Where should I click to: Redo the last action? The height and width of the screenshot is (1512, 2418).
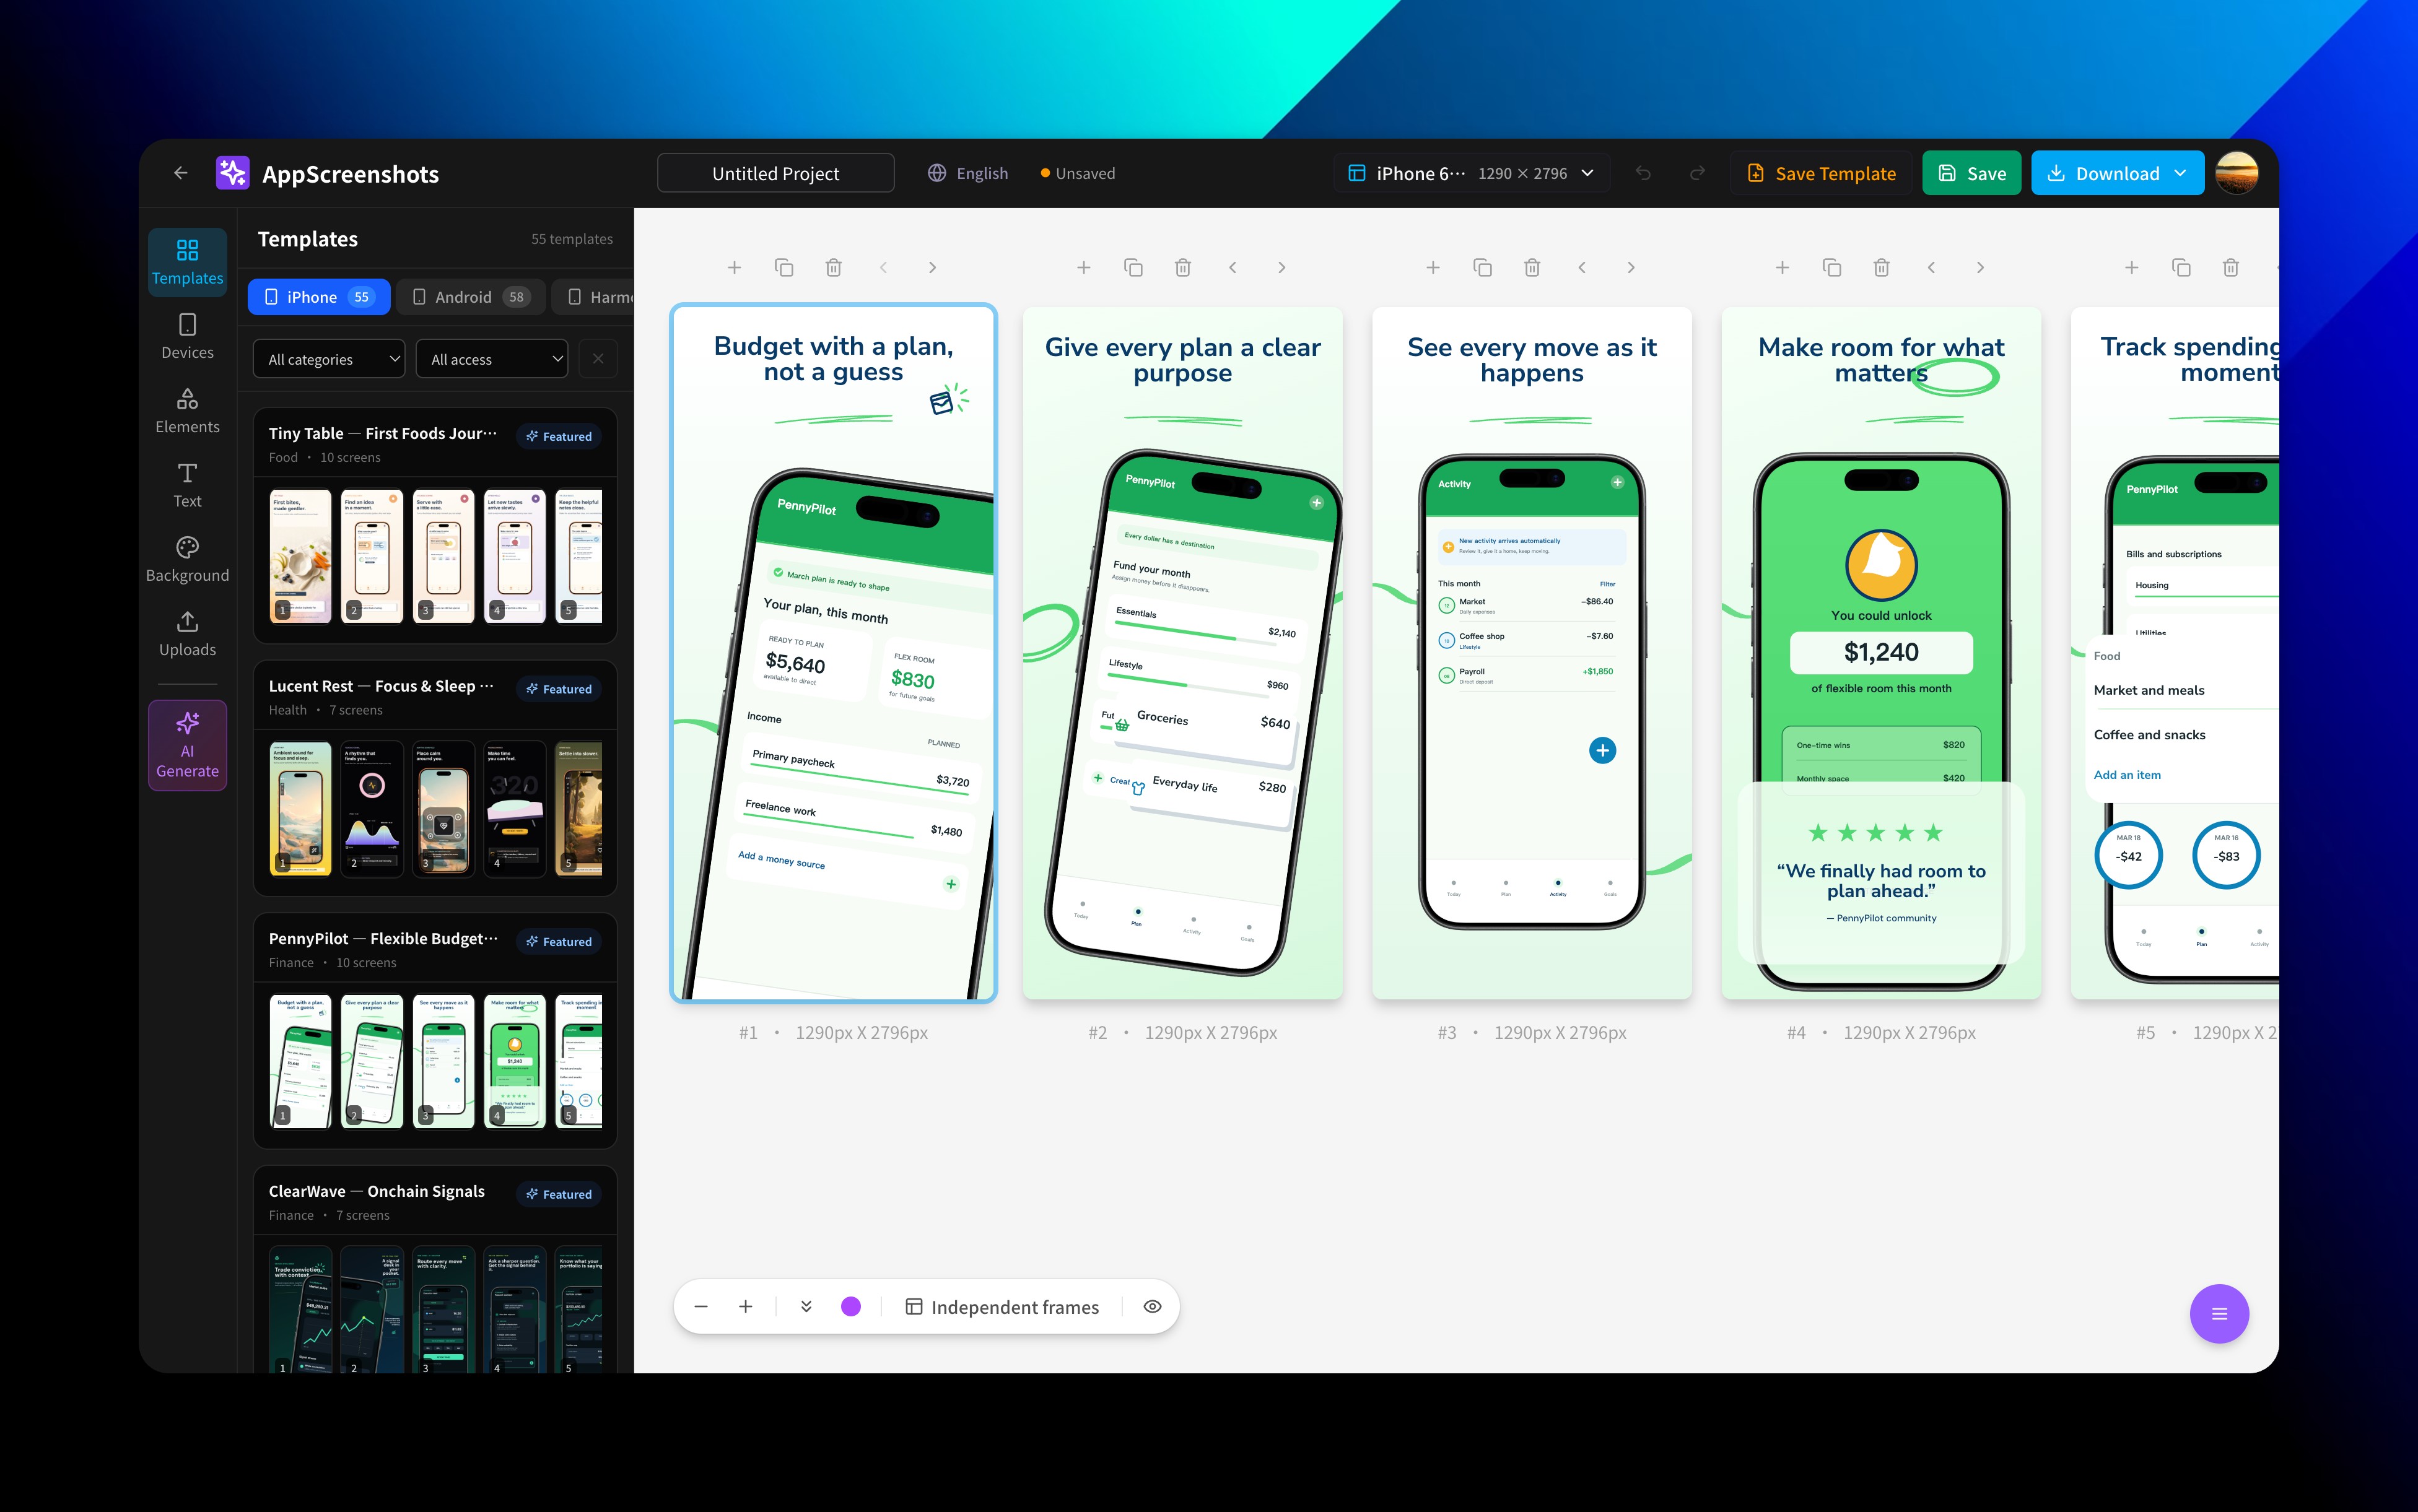coord(1697,173)
